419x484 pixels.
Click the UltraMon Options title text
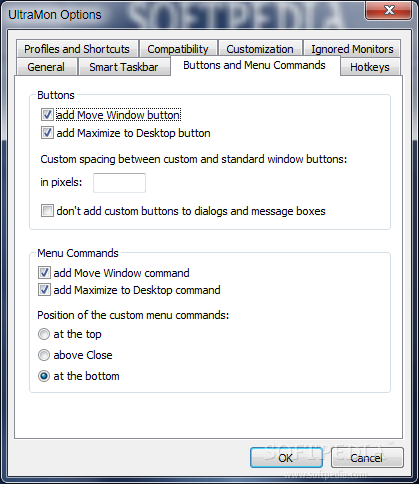click(55, 15)
